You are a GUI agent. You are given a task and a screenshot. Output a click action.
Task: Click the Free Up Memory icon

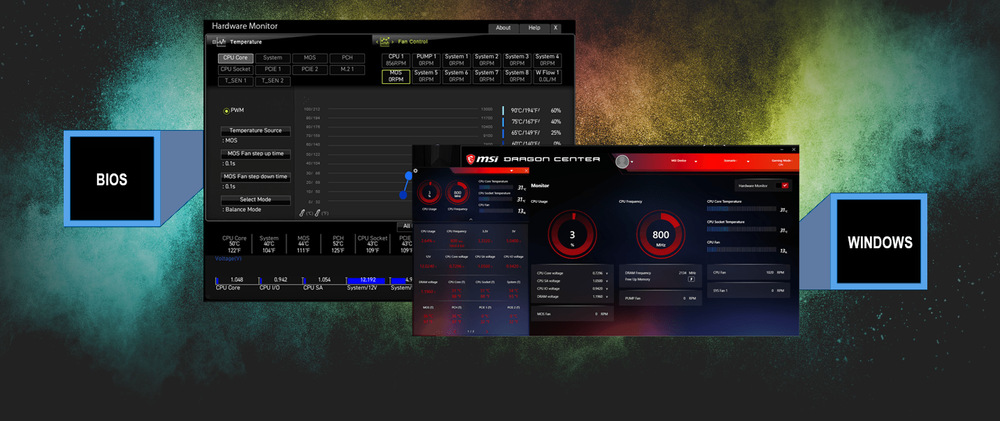[691, 279]
